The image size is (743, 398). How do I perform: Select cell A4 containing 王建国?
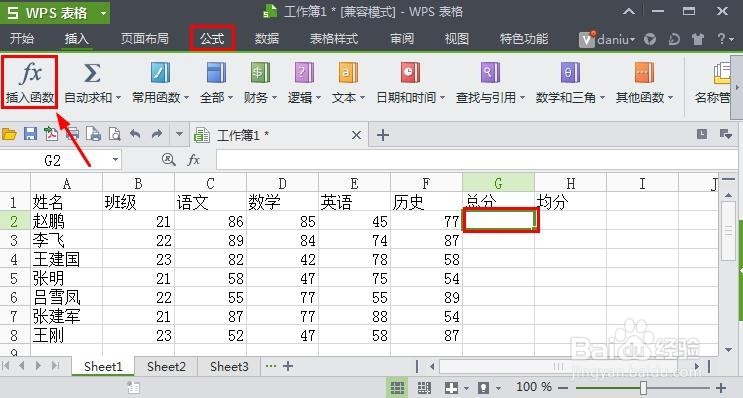(66, 259)
